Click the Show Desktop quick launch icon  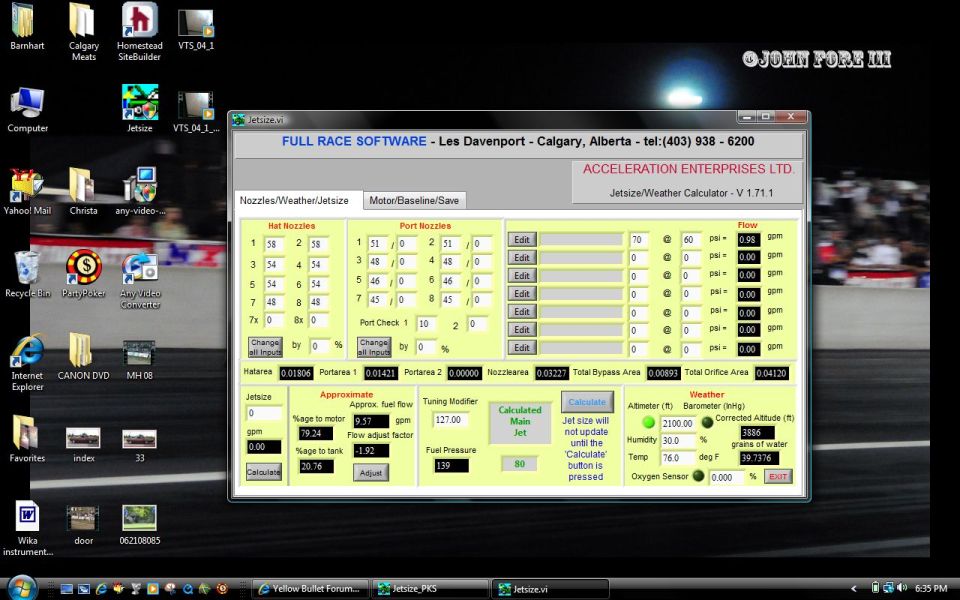(x=67, y=589)
